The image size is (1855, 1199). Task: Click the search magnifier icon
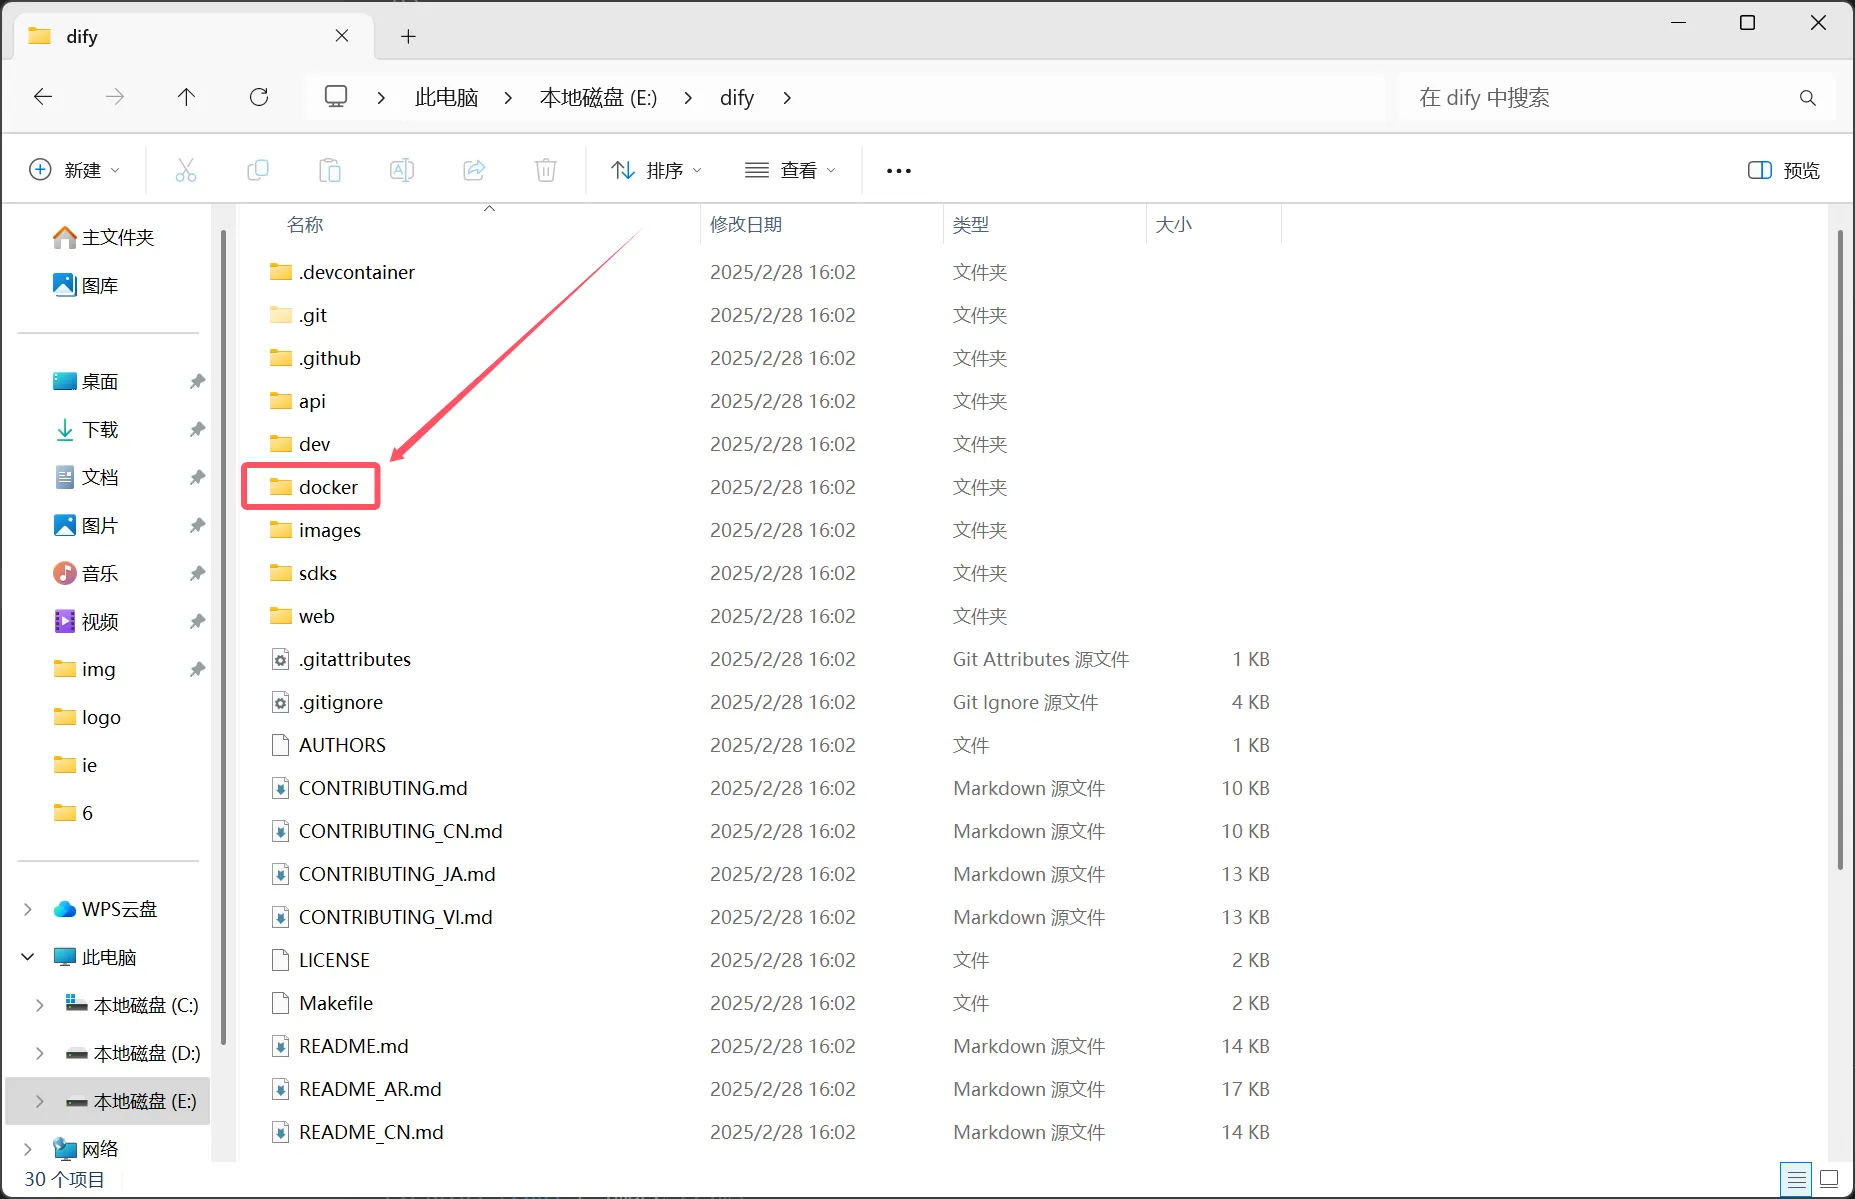1807,98
